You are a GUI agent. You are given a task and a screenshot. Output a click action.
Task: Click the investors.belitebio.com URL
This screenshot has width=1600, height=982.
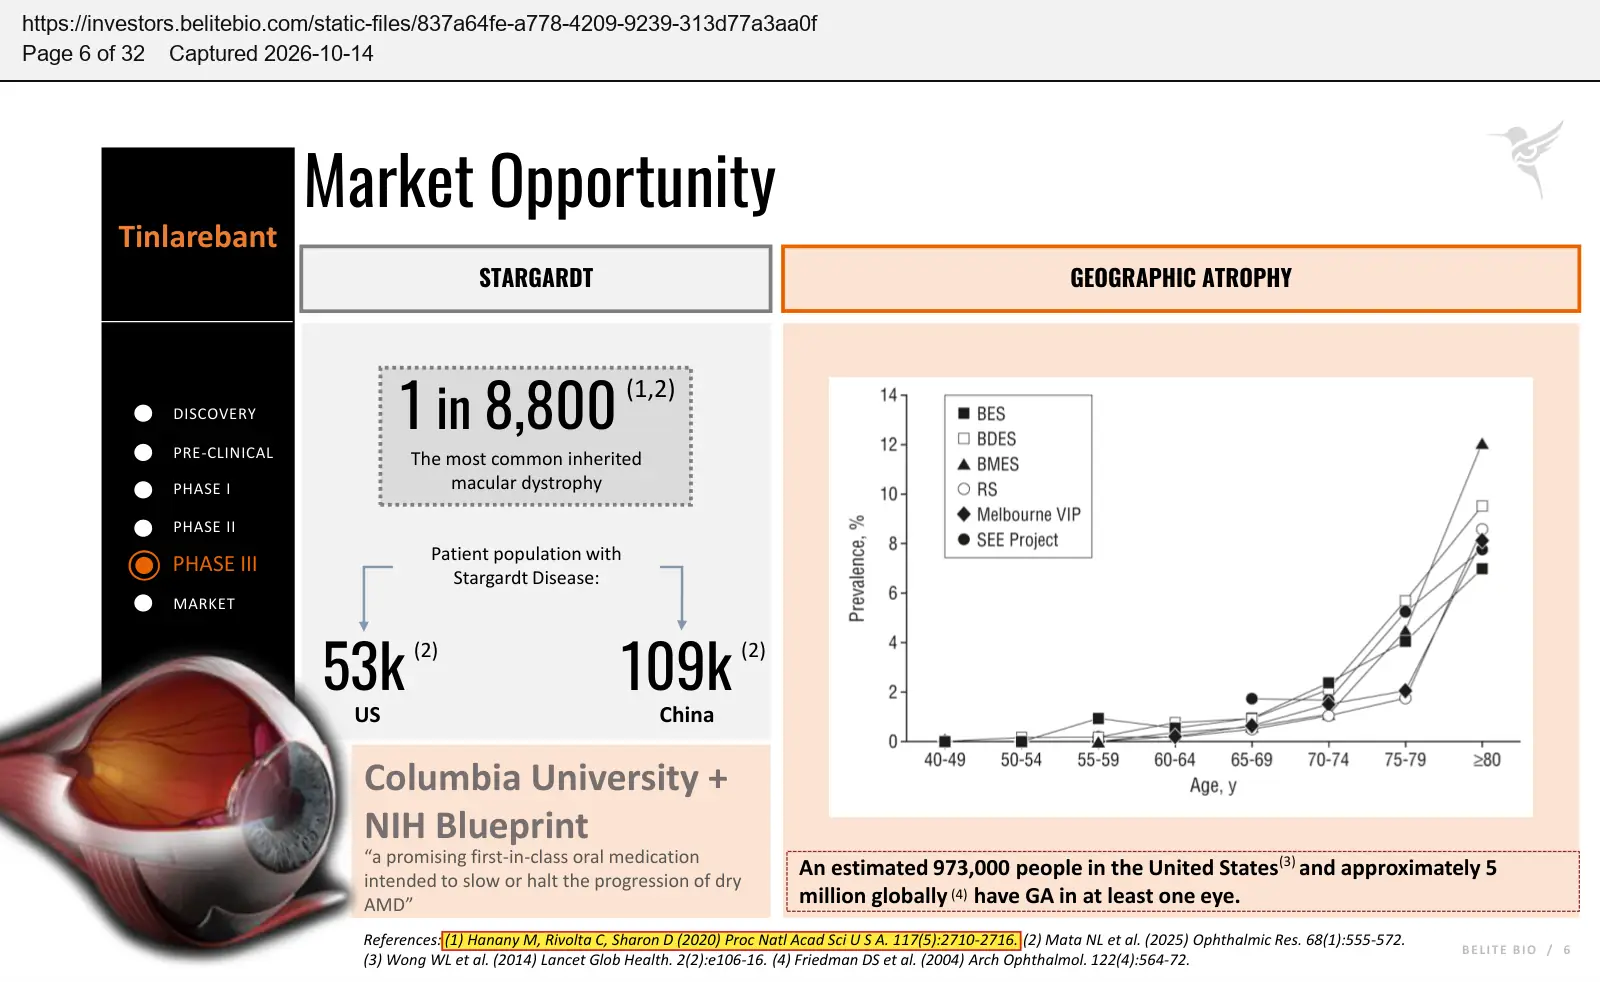point(420,24)
